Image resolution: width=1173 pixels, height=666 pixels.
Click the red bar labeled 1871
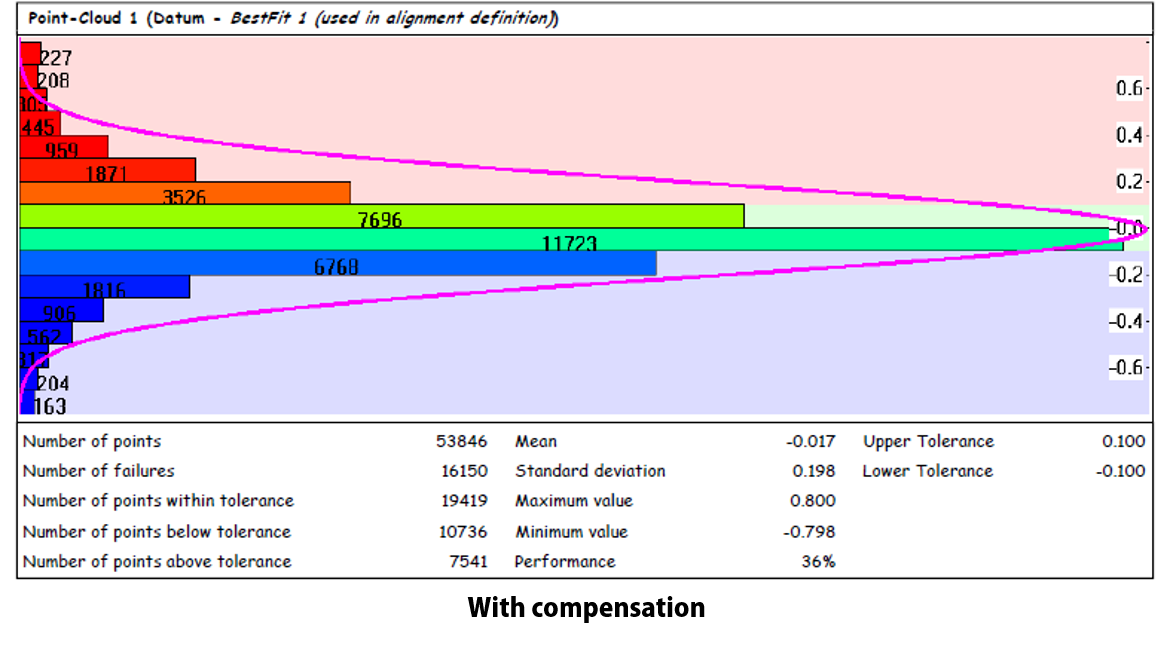(107, 169)
